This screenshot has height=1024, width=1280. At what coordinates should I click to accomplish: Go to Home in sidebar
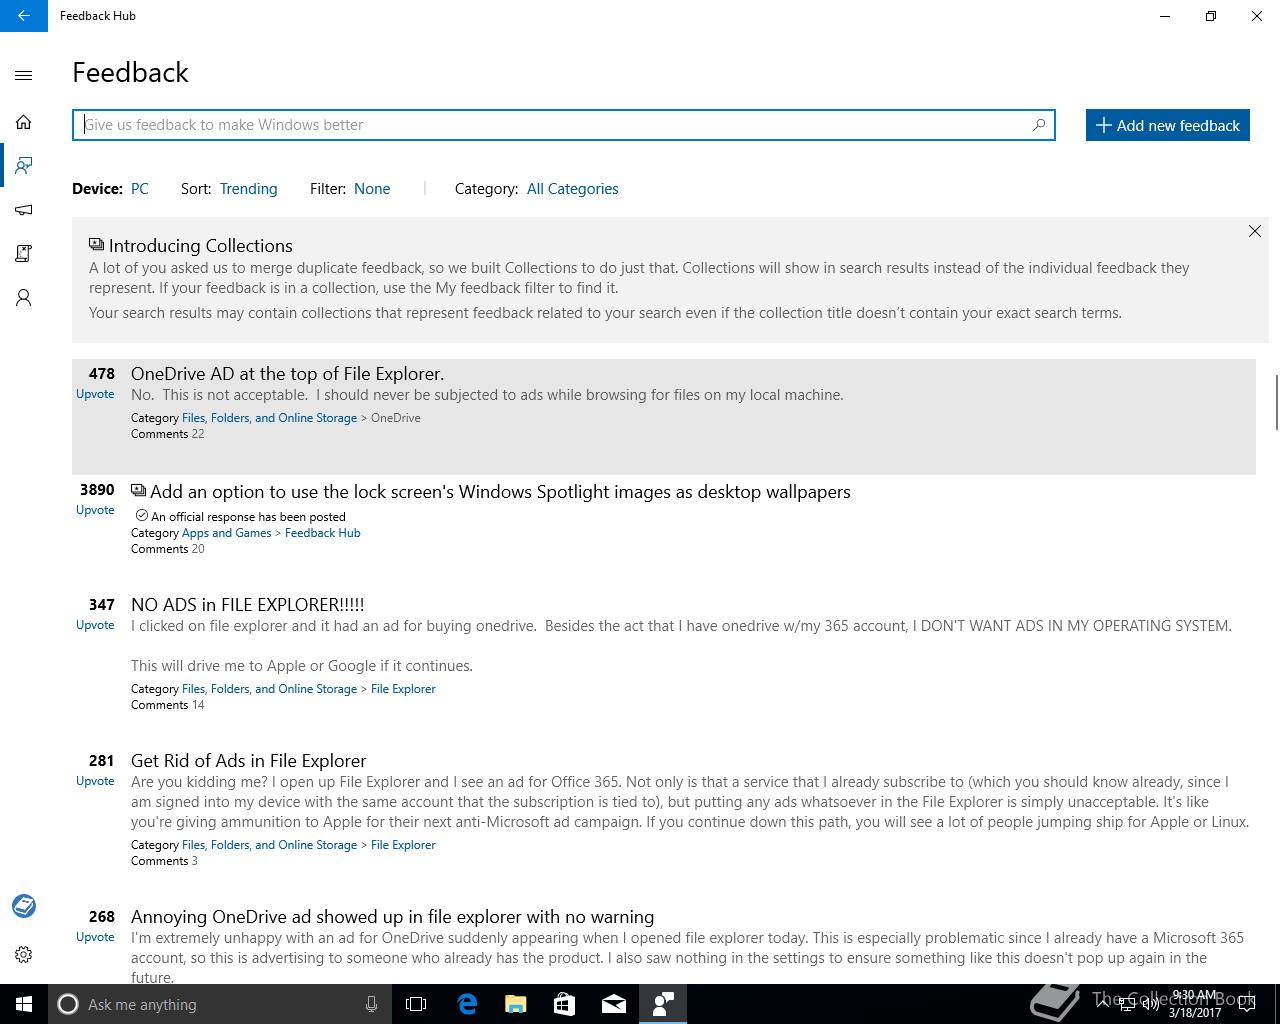[24, 122]
